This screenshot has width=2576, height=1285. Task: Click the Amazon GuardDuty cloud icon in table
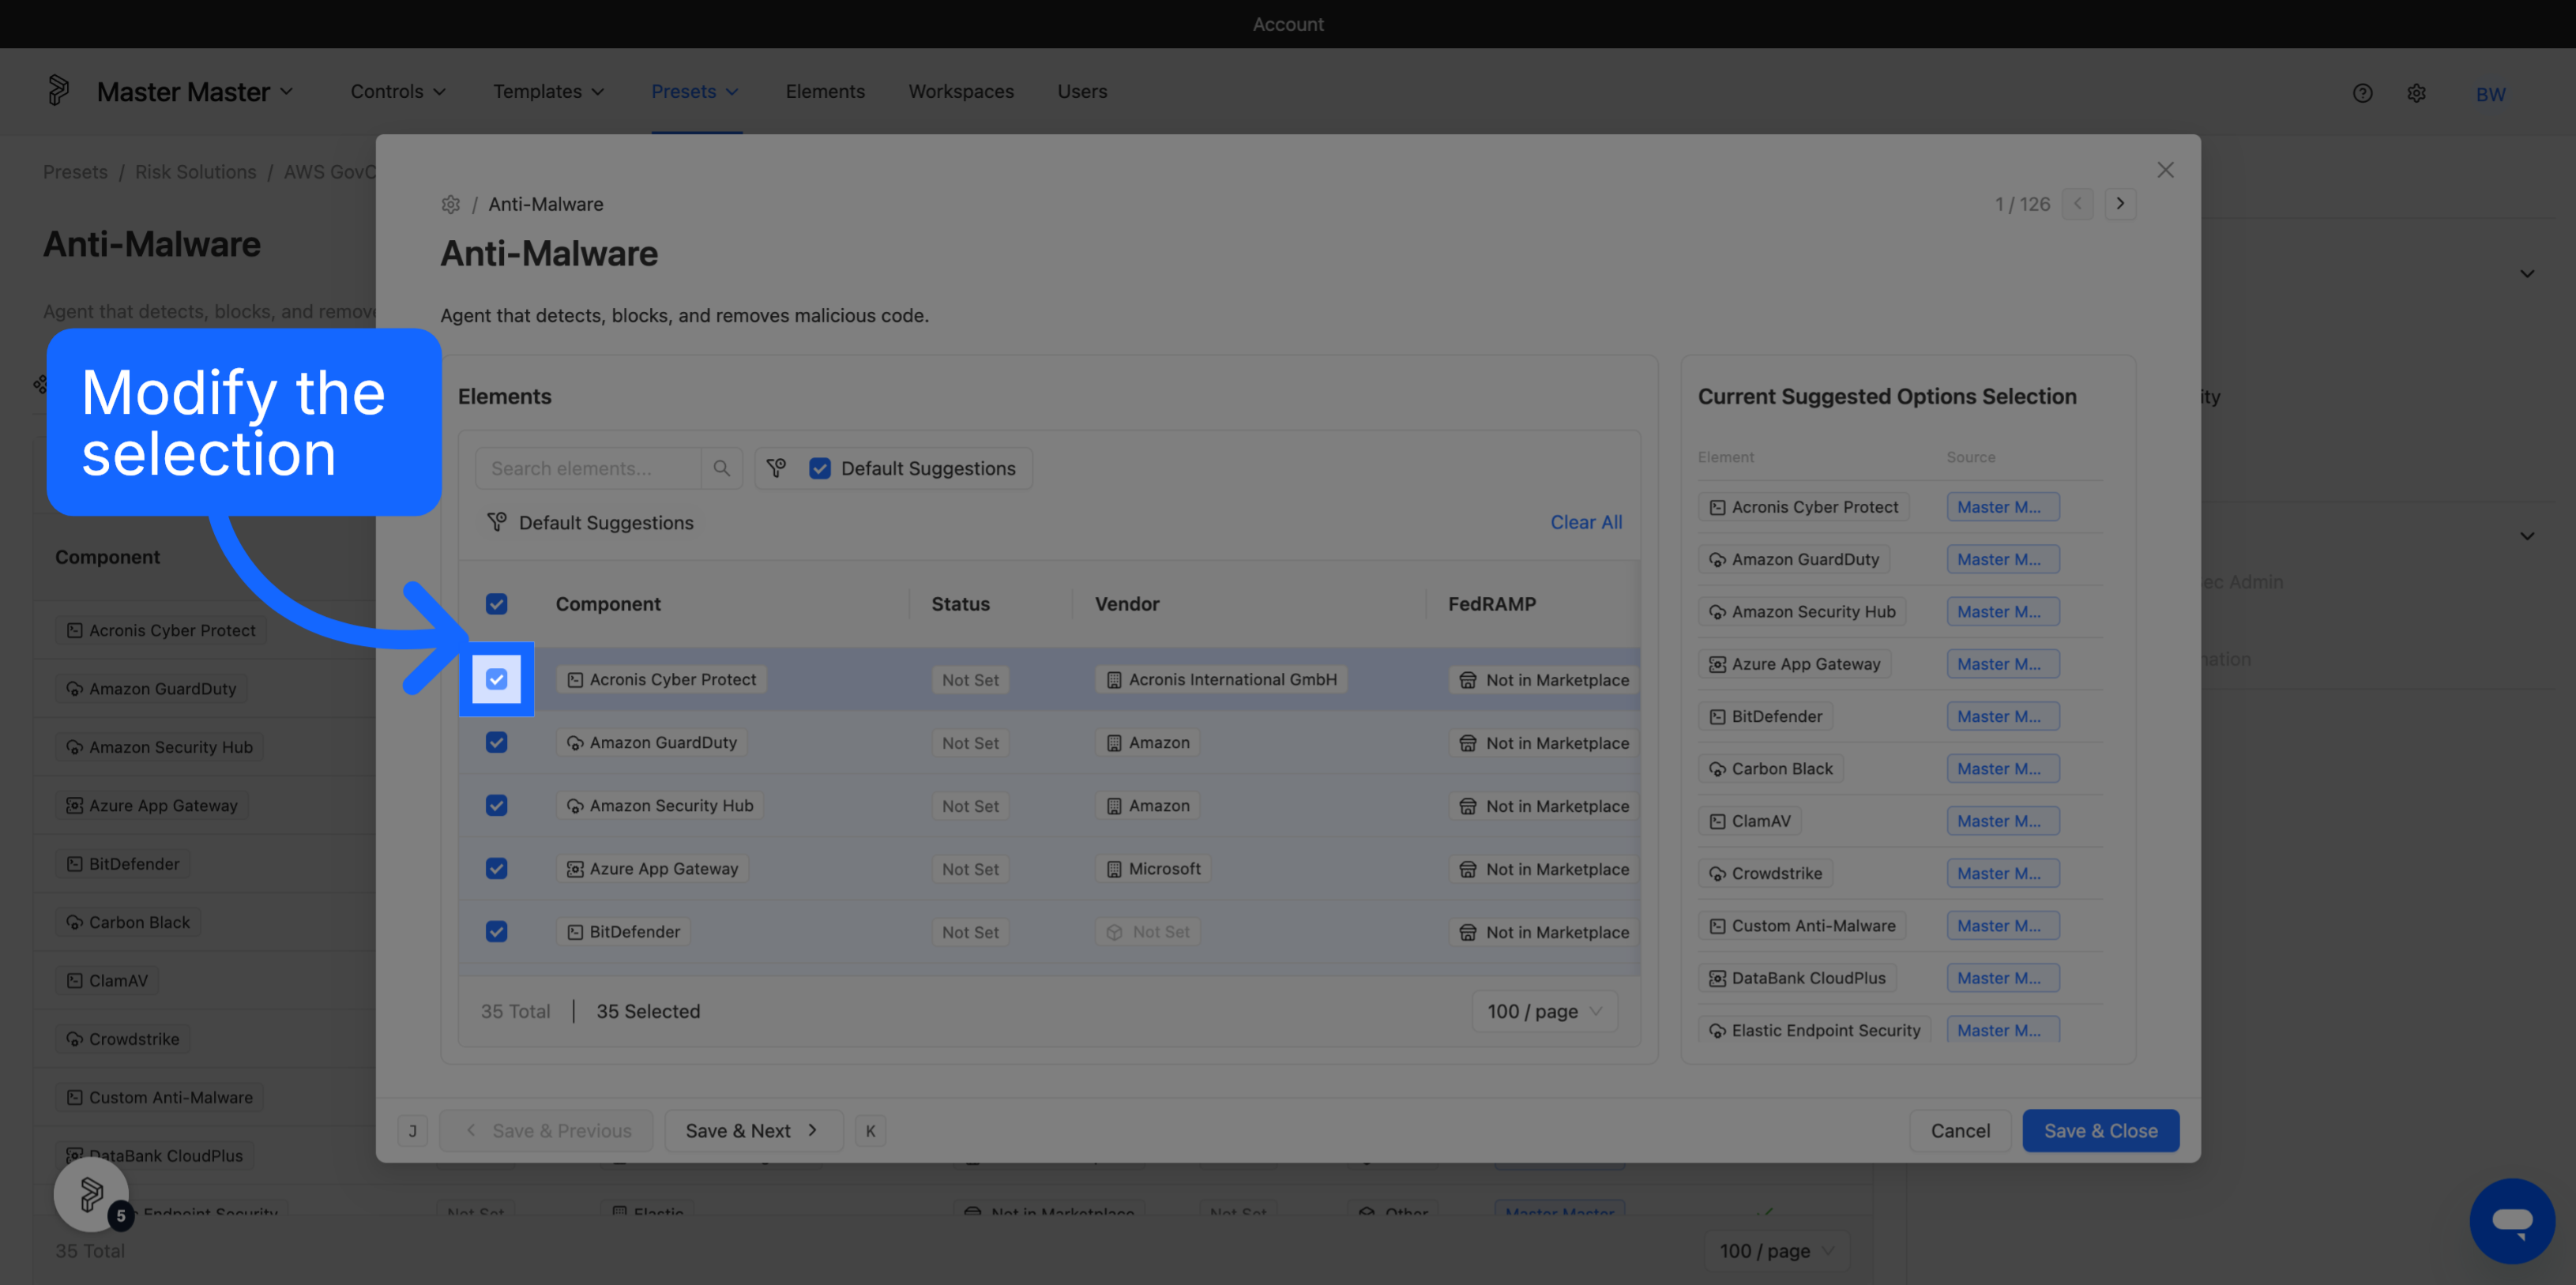(x=575, y=743)
